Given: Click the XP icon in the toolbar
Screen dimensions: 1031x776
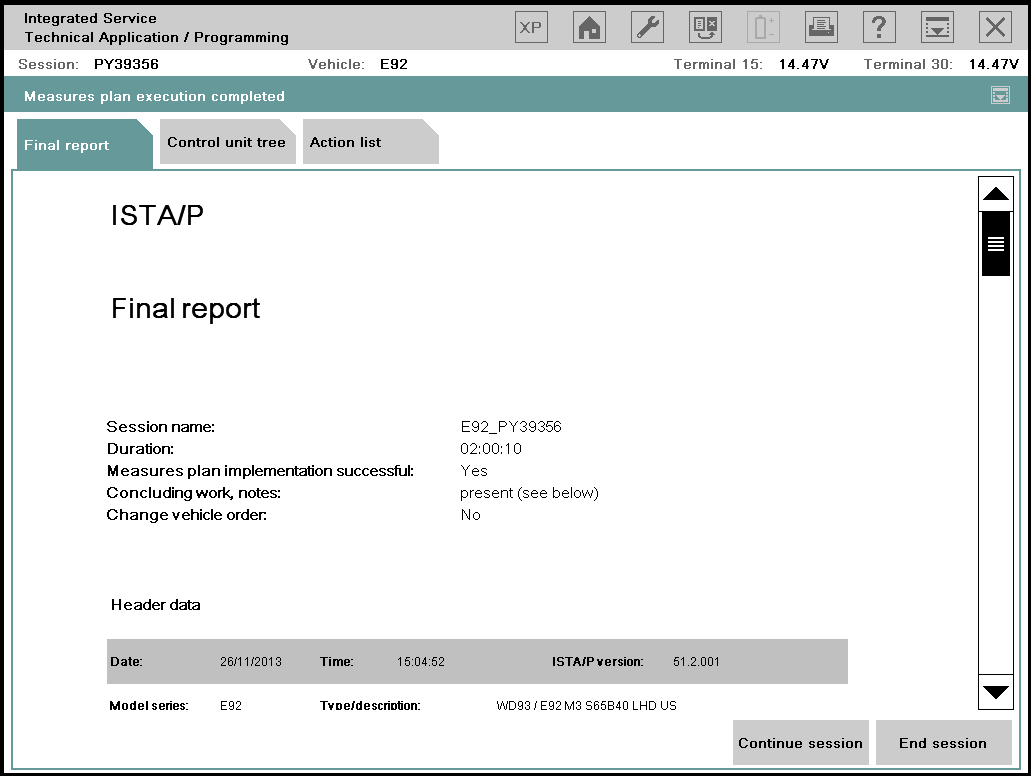Looking at the screenshot, I should 531,27.
